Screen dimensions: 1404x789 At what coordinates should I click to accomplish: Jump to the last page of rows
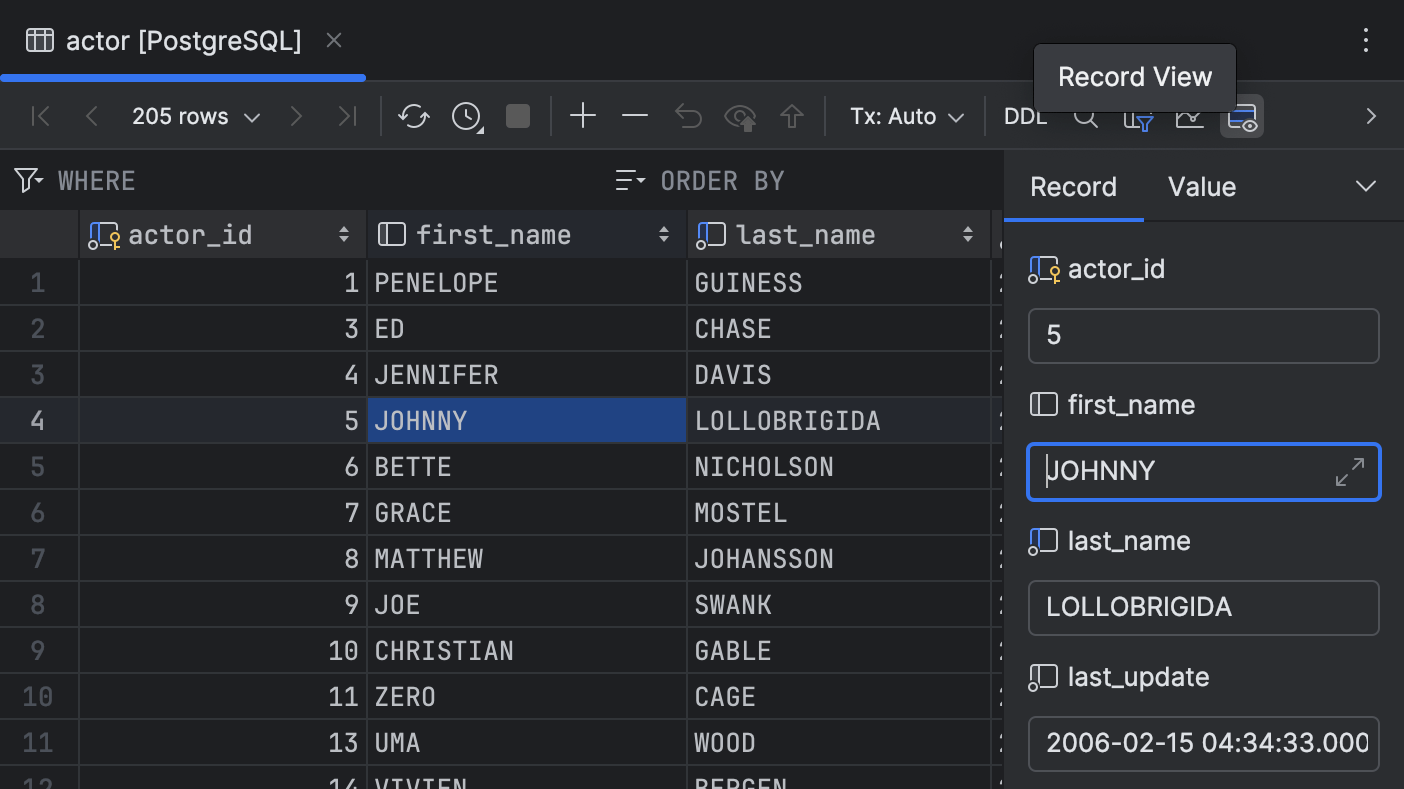pyautogui.click(x=347, y=116)
